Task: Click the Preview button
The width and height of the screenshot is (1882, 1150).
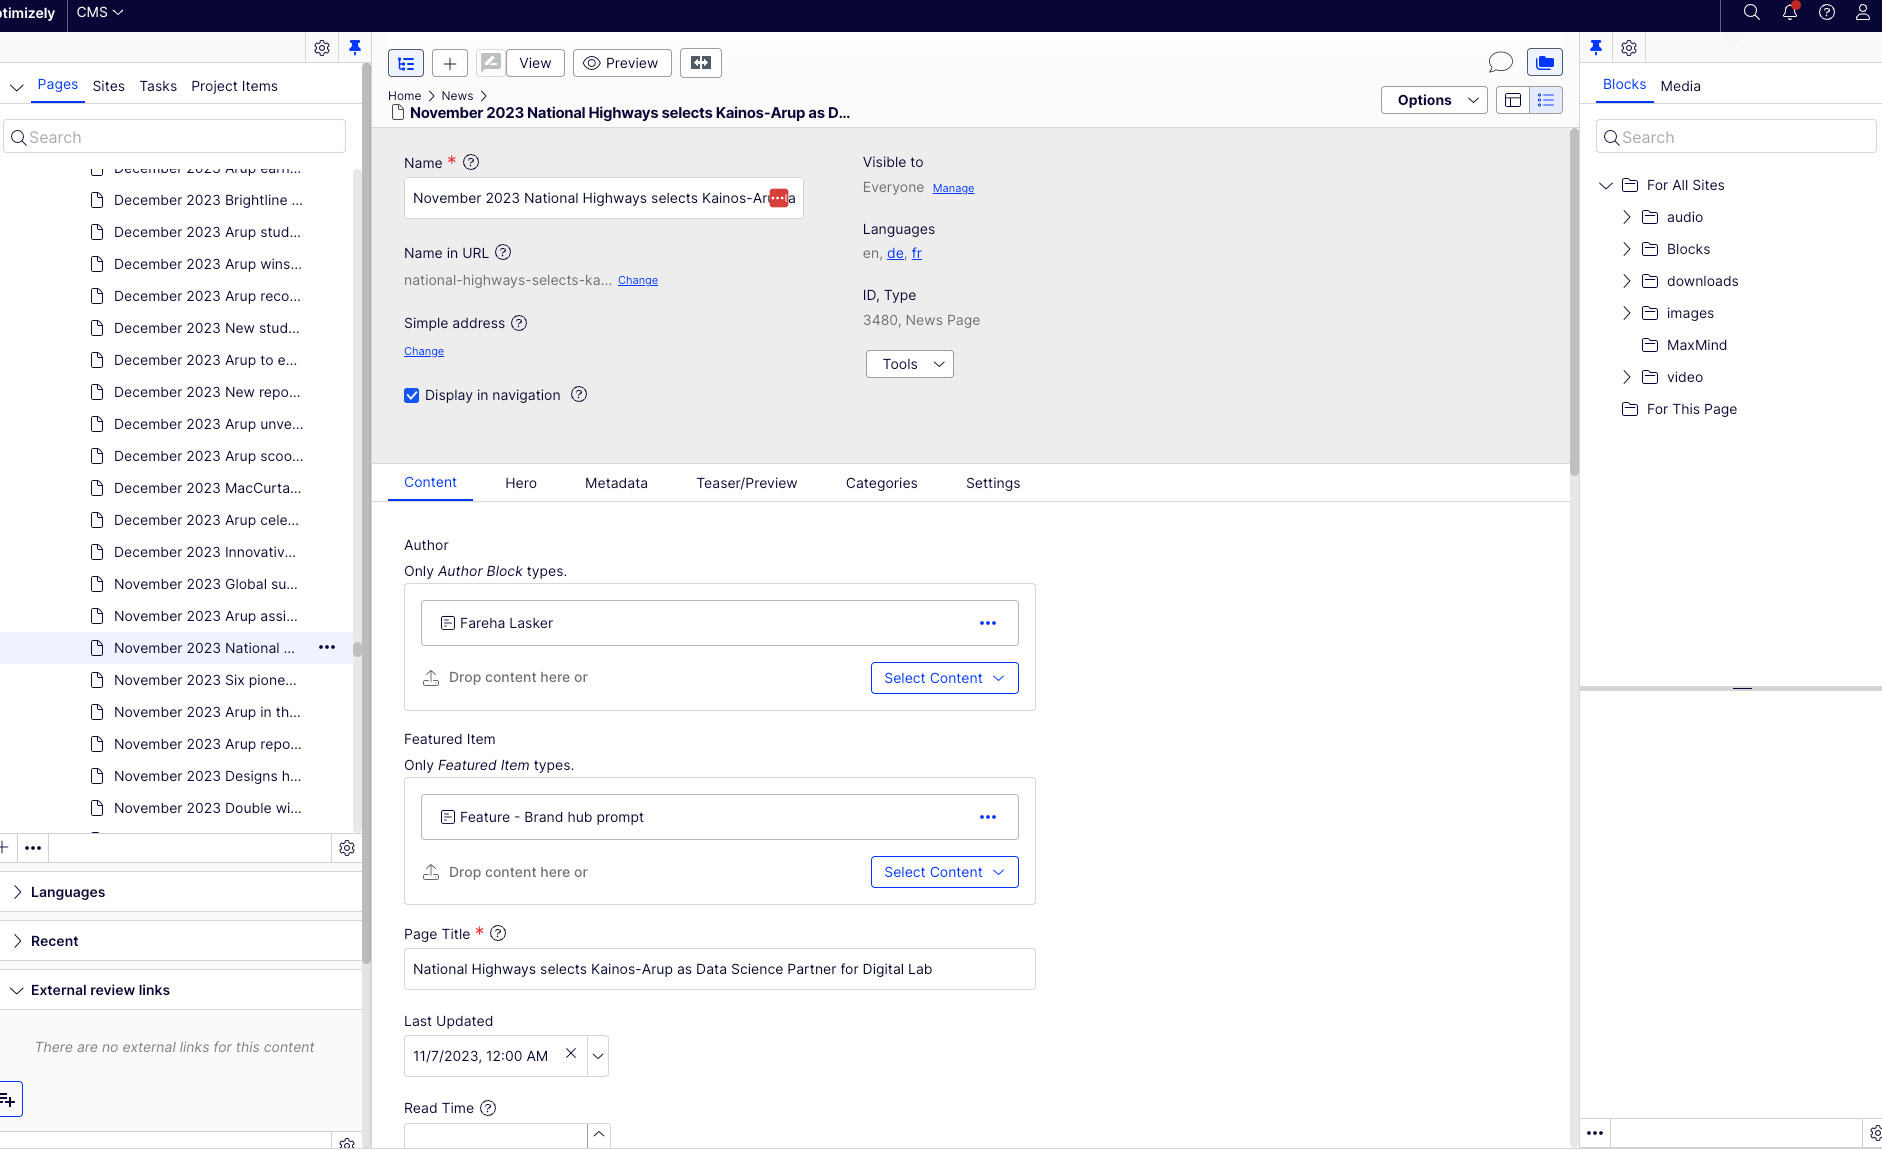Action: 622,63
